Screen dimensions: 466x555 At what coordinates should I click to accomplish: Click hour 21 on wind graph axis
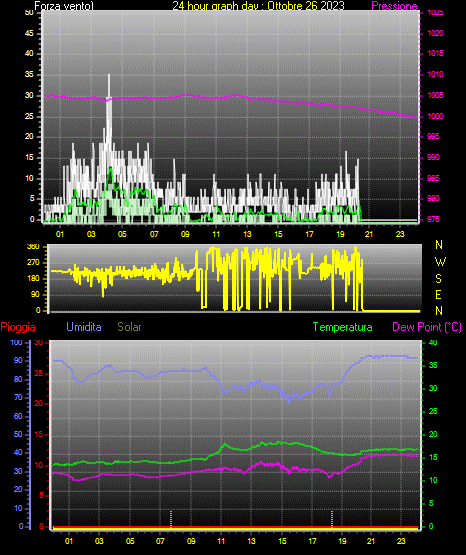pos(369,234)
